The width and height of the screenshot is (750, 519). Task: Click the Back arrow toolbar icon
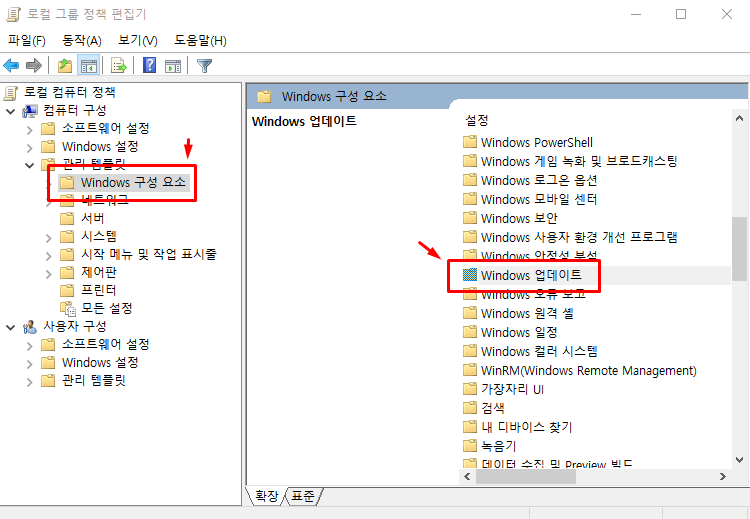pos(11,65)
